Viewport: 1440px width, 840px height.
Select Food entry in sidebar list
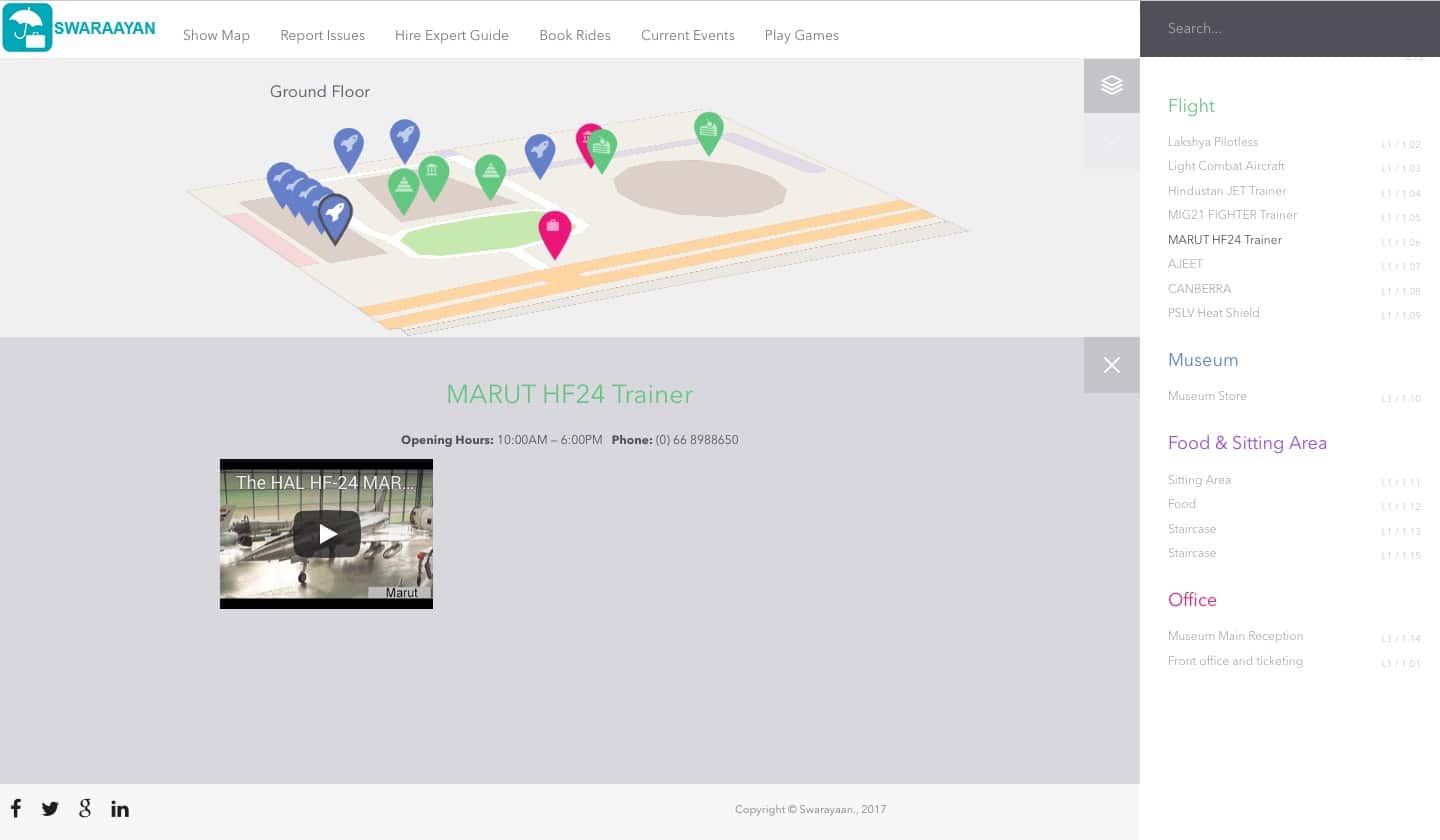pyautogui.click(x=1182, y=504)
